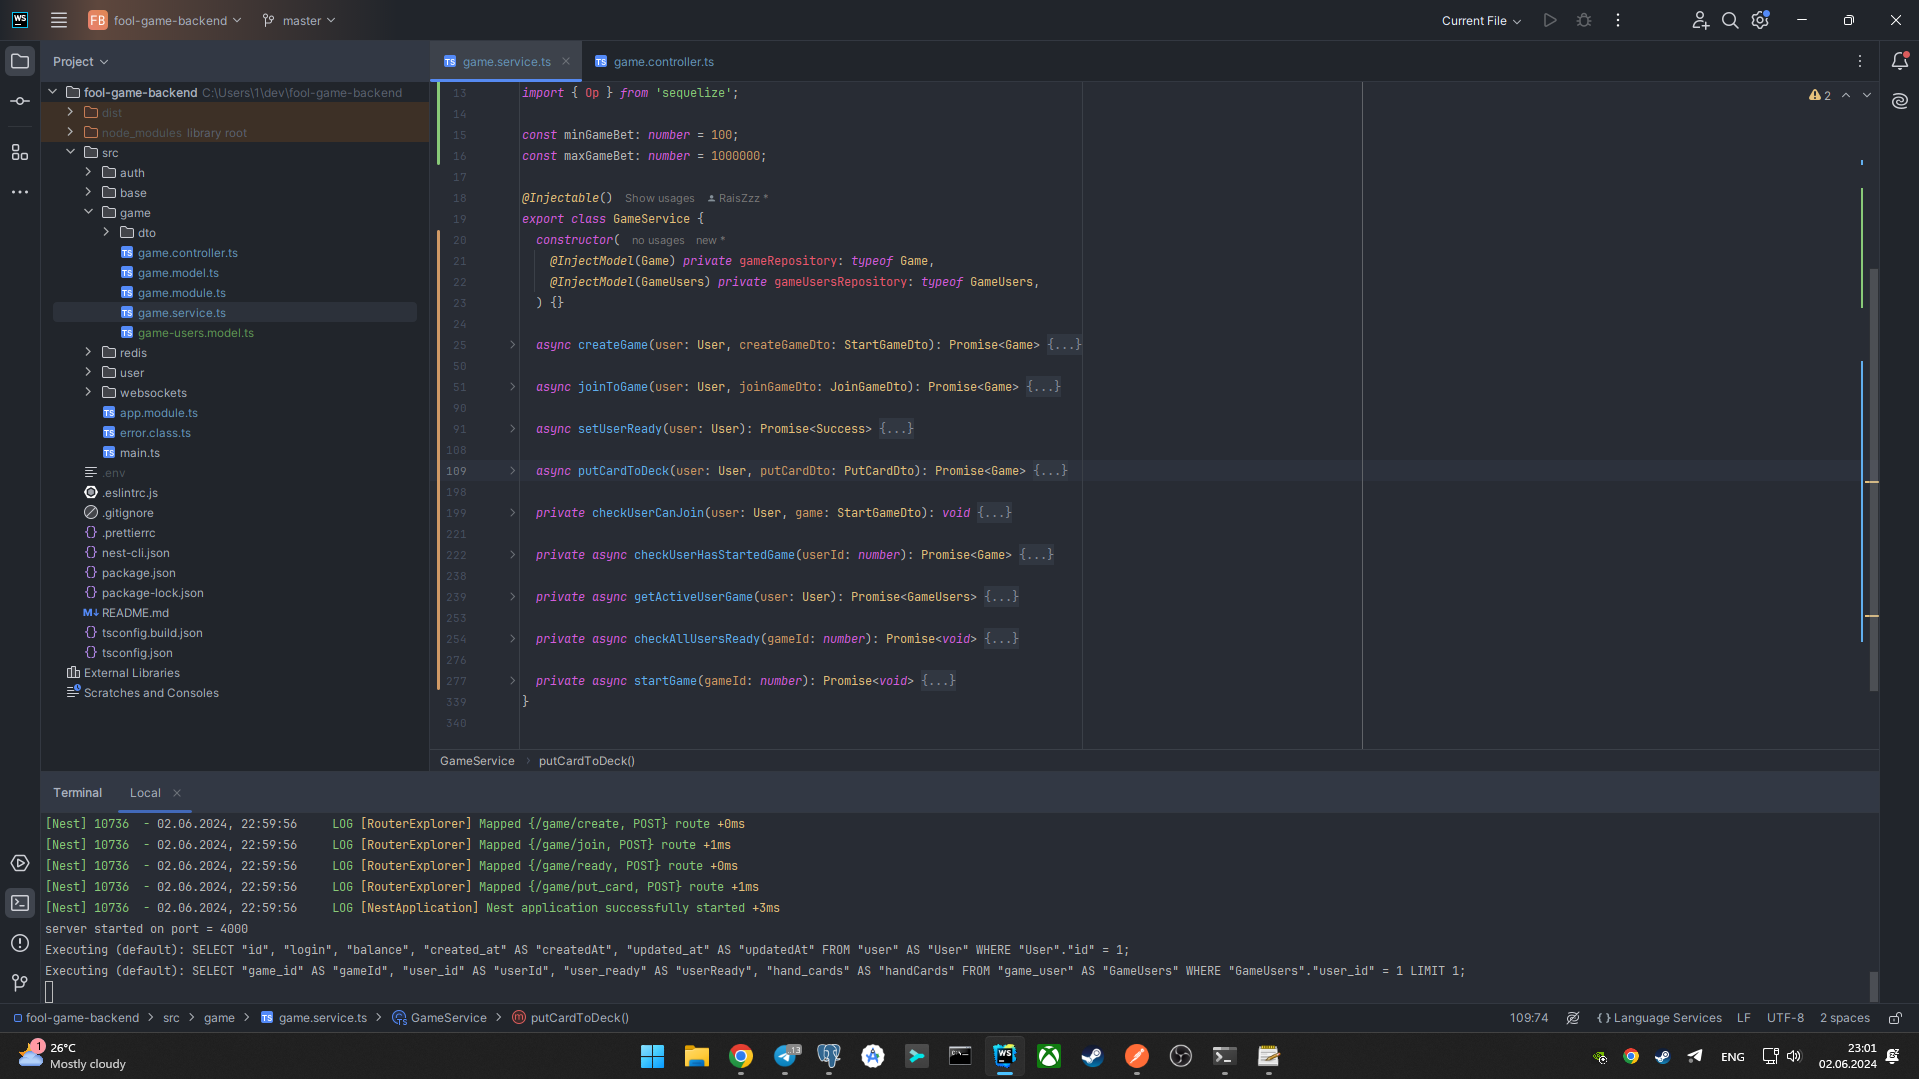This screenshot has width=1919, height=1079.
Task: Expand the dto folder
Action: (x=106, y=232)
